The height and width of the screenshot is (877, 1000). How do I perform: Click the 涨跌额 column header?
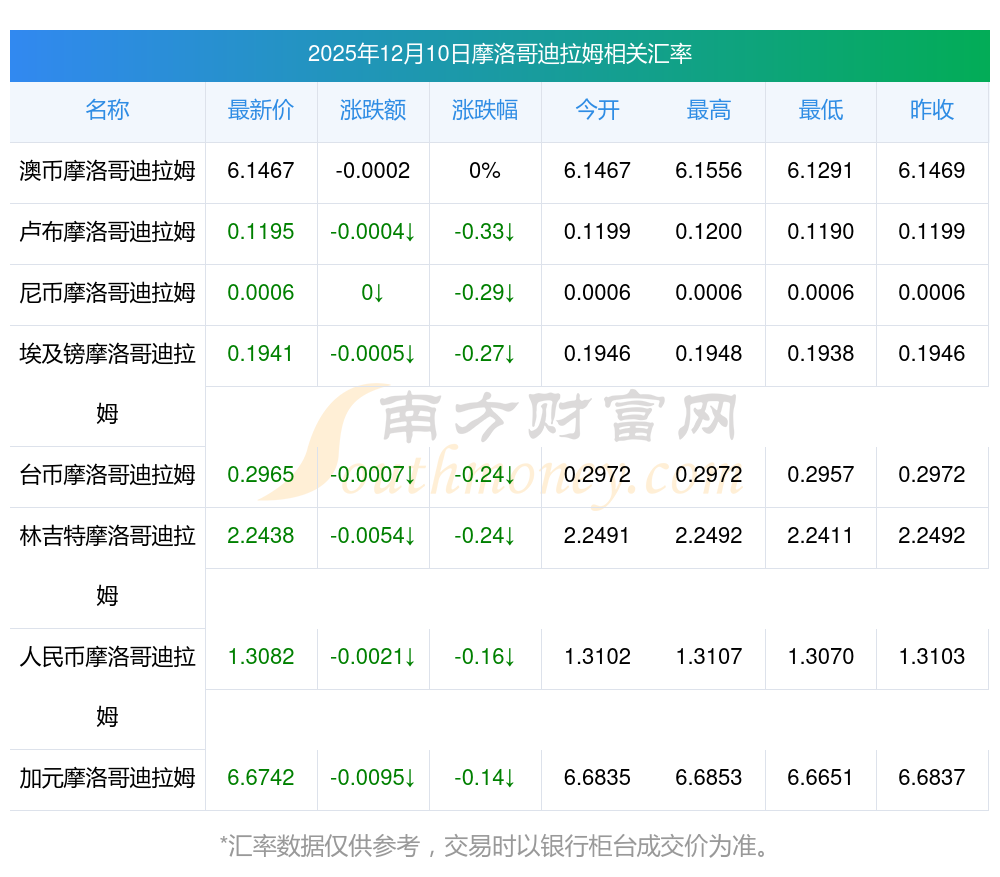point(373,111)
